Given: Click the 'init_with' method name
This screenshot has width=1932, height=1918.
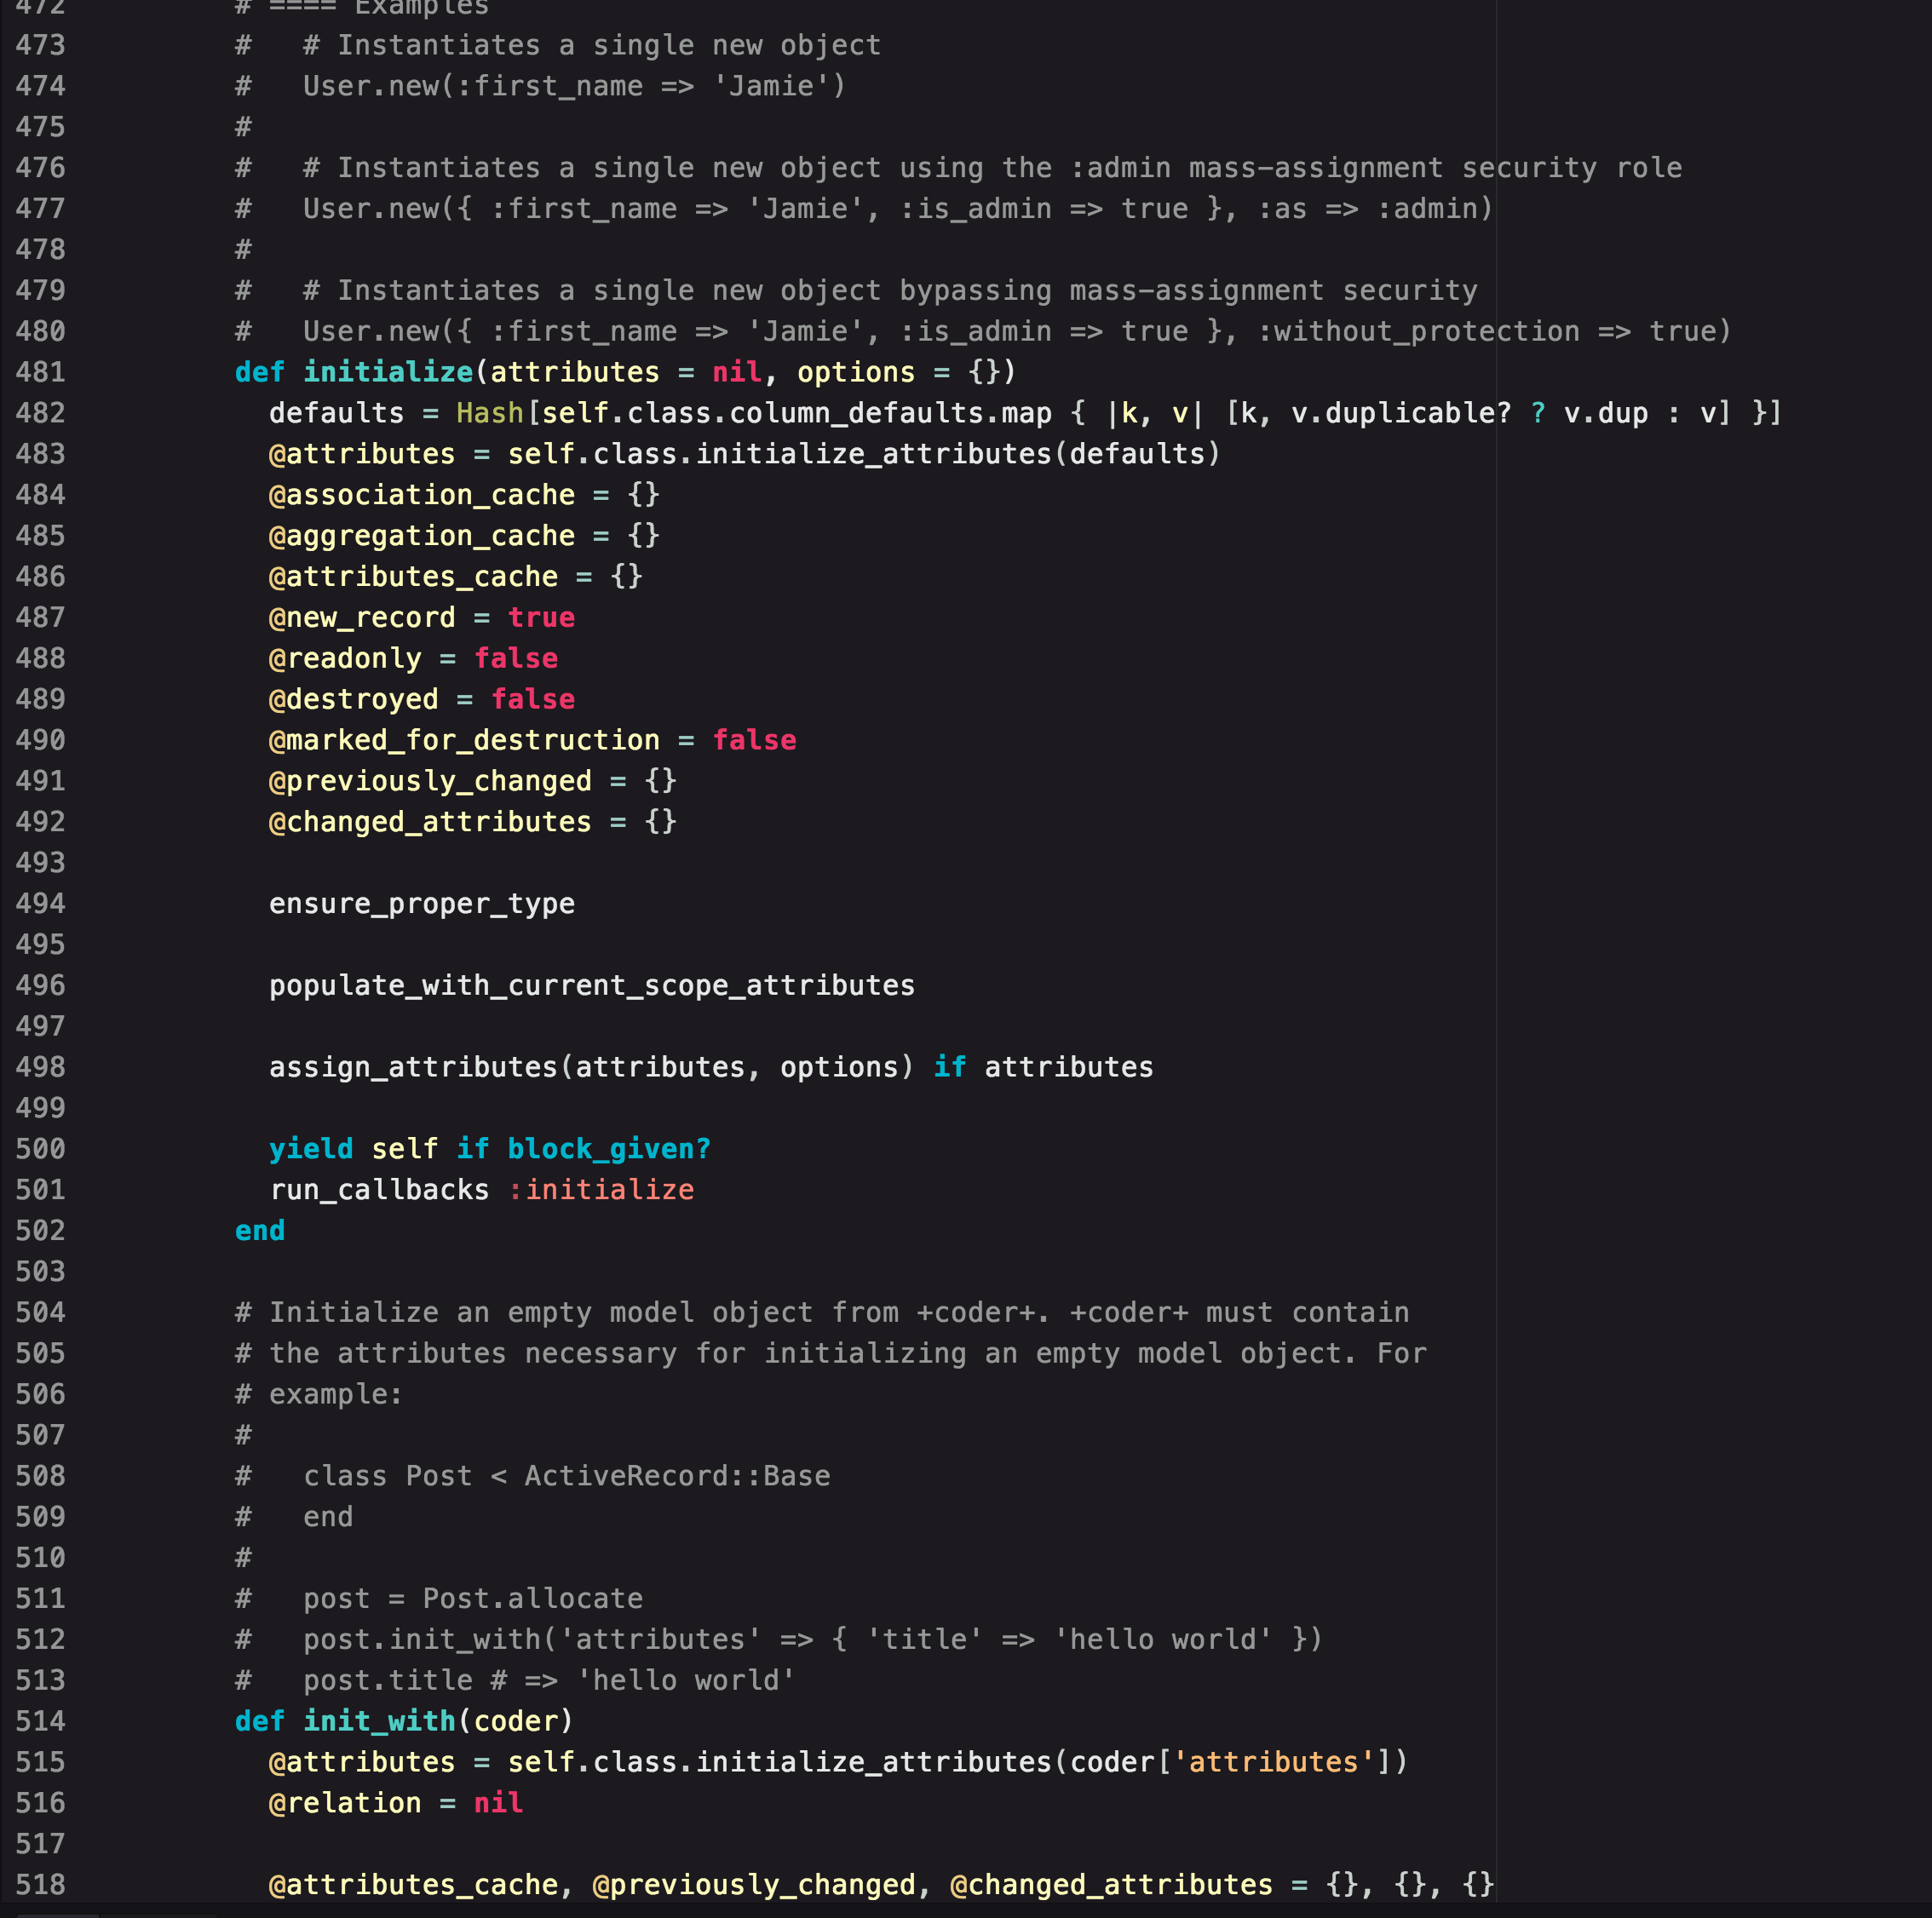Looking at the screenshot, I should (x=379, y=1721).
